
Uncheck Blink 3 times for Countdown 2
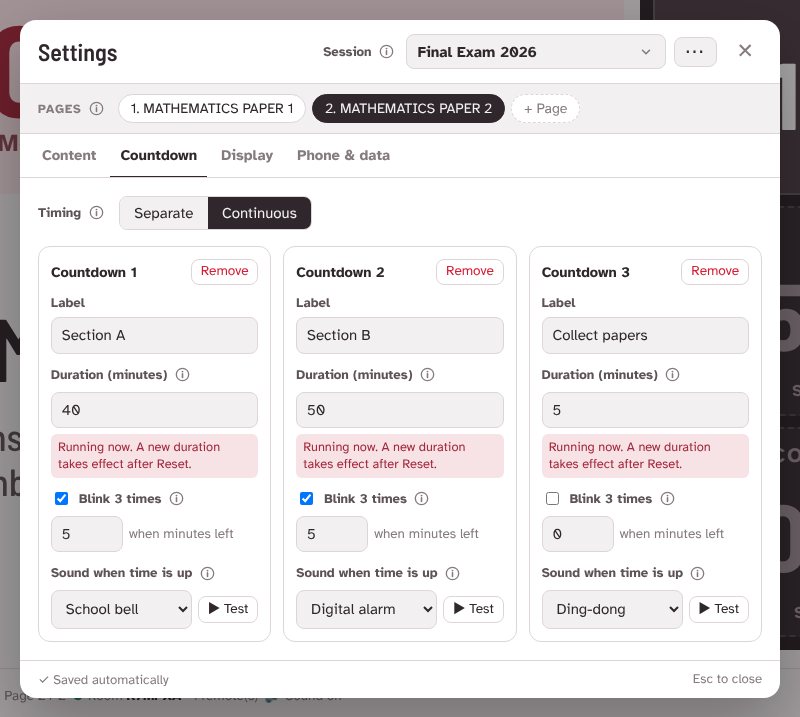307,499
